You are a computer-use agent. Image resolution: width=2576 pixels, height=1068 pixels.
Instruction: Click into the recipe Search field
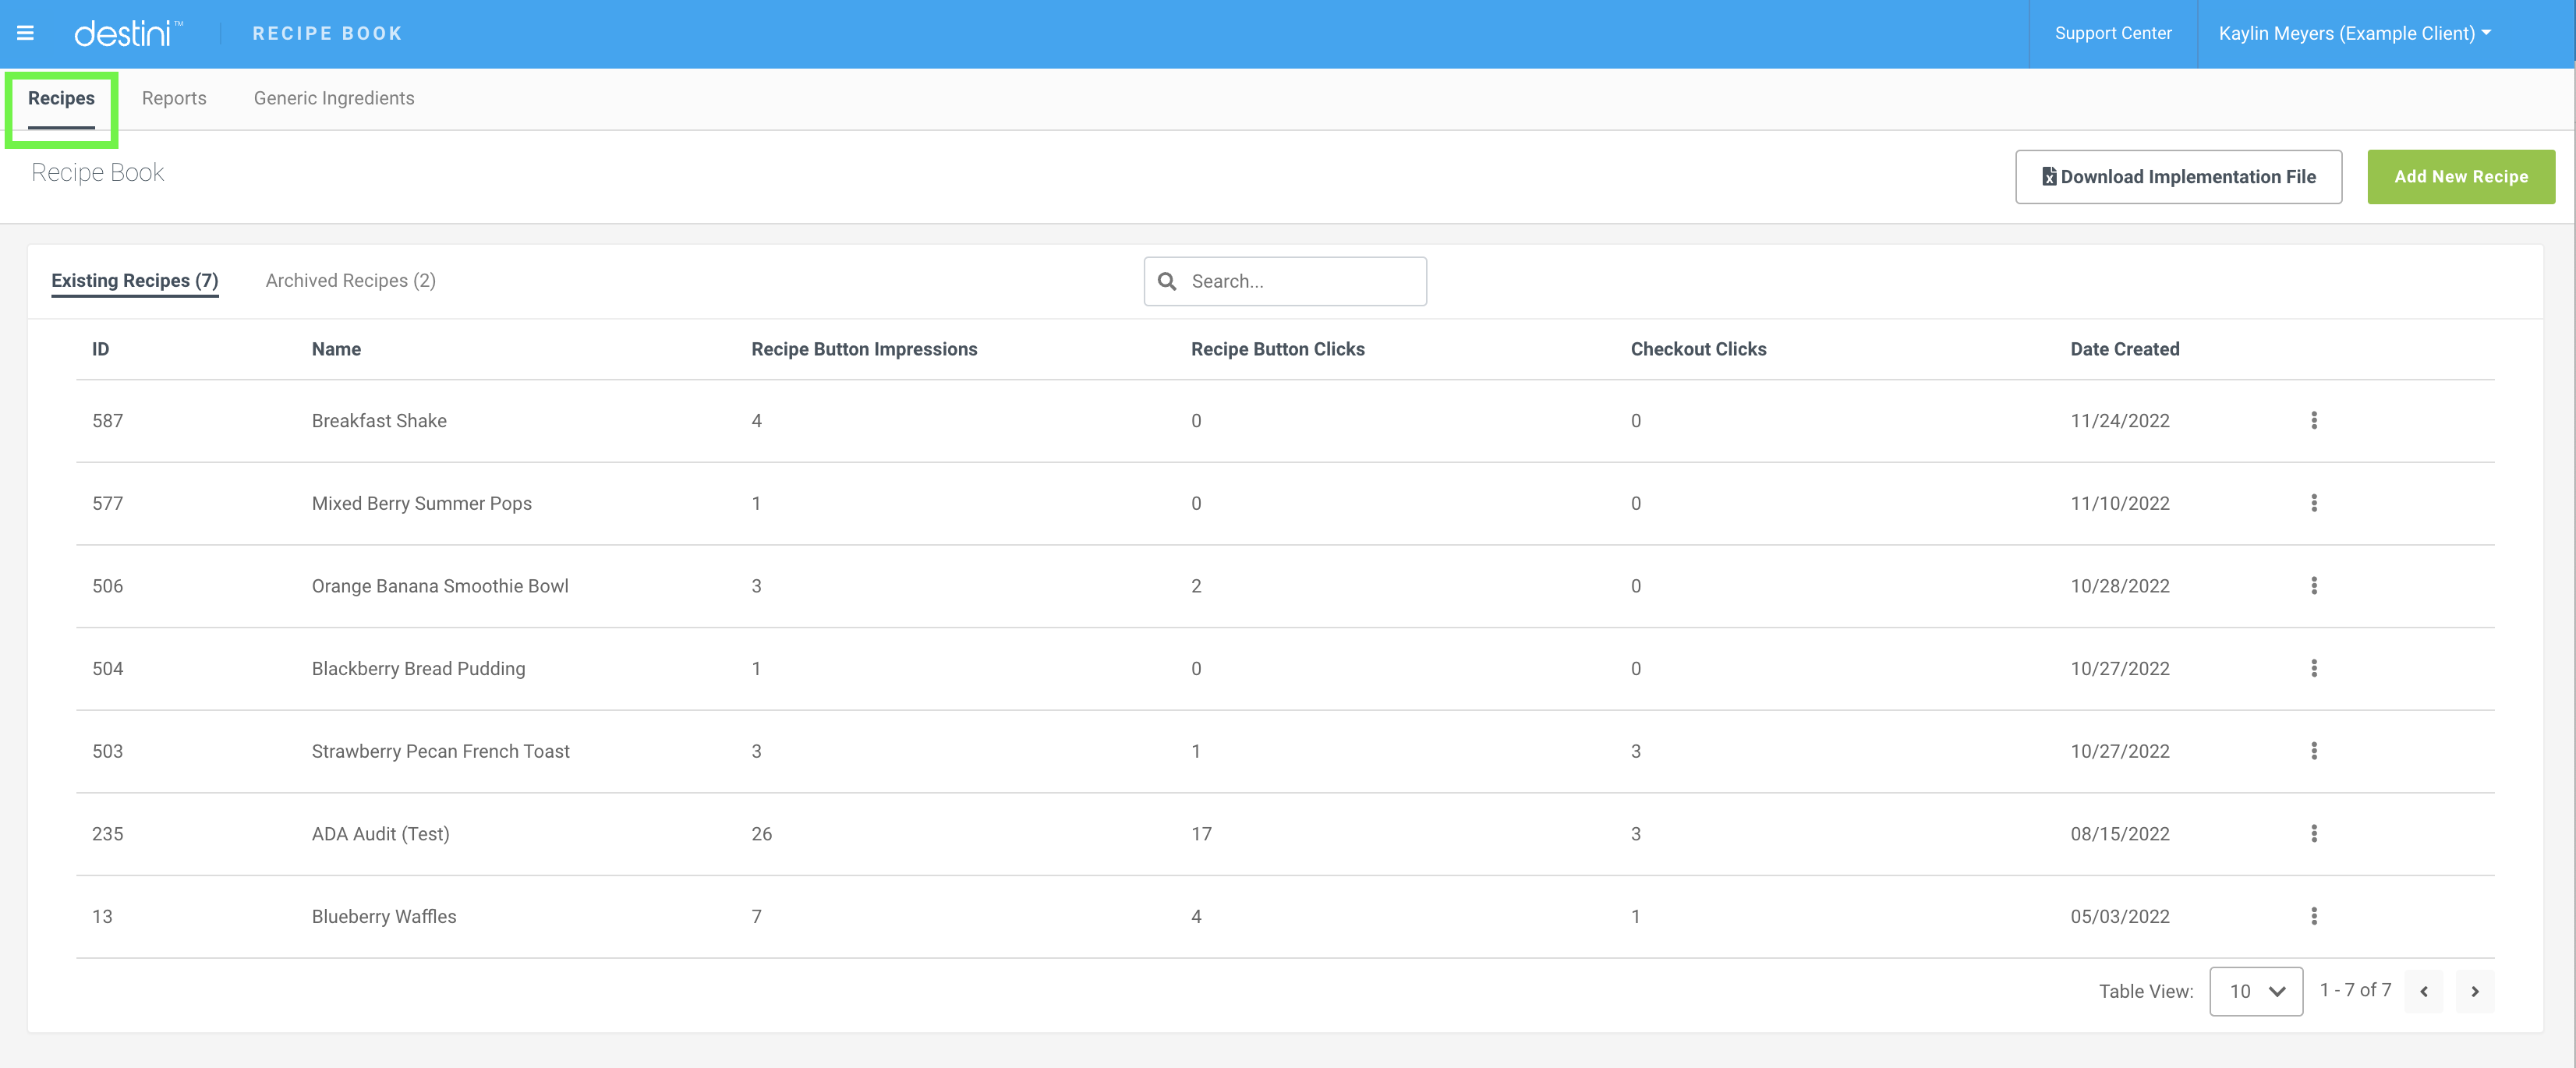[x=1285, y=281]
